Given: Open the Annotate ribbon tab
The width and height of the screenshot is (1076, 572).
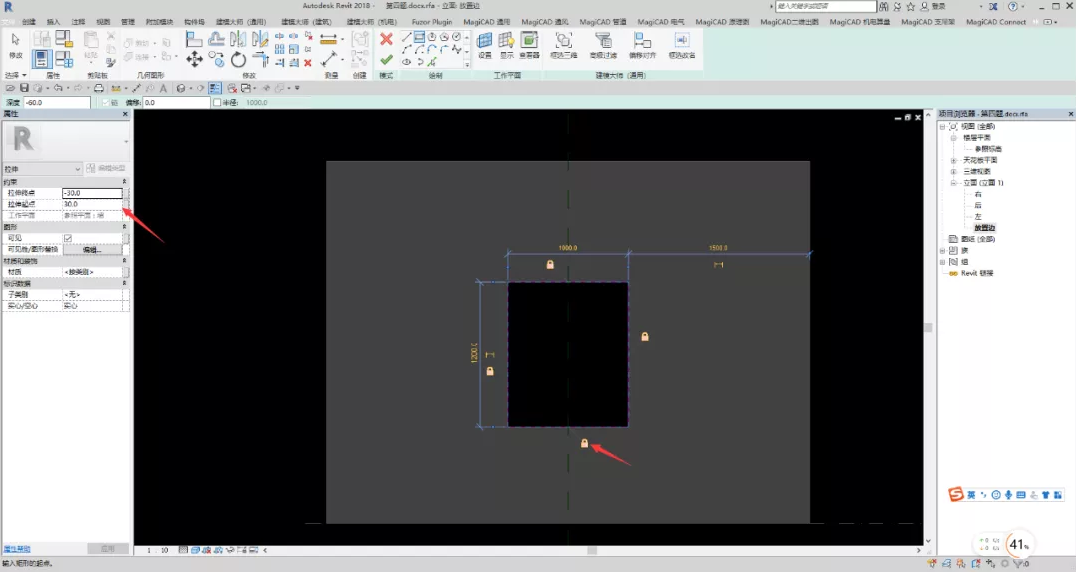Looking at the screenshot, I should [78, 22].
